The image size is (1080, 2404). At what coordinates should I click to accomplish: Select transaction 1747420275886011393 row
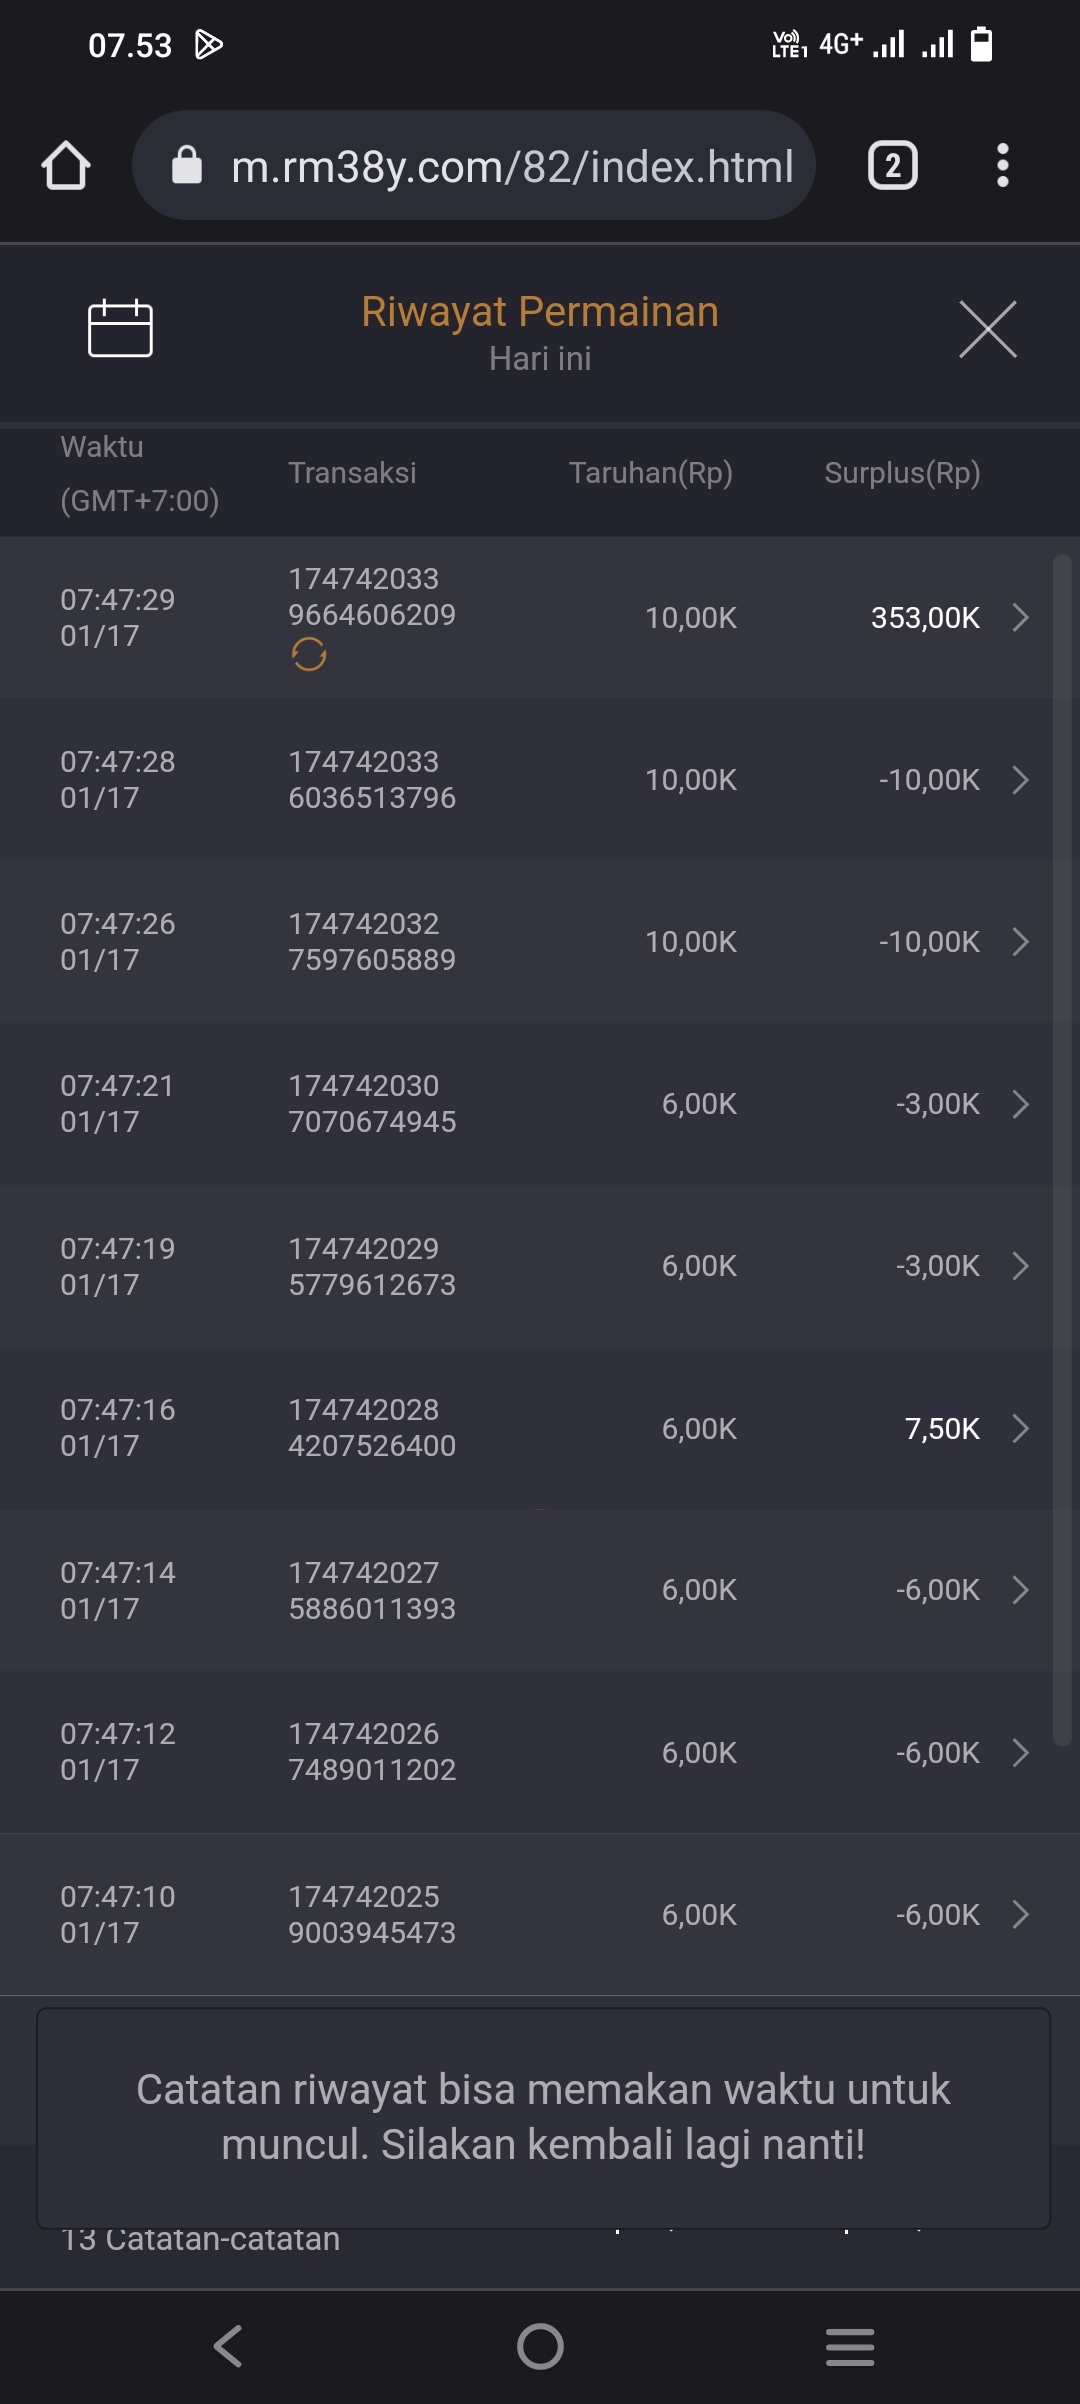click(x=372, y=1590)
